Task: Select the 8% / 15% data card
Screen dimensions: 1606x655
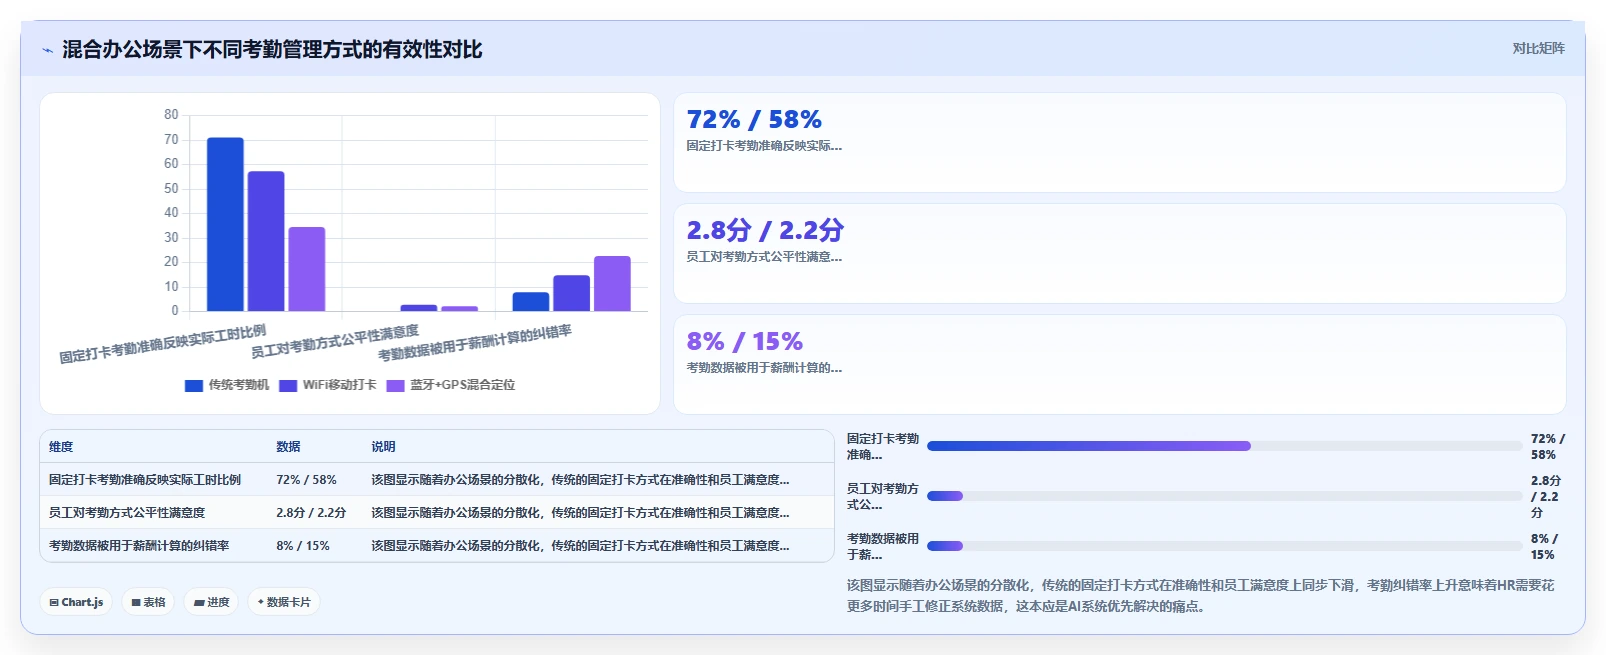Action: [x=1120, y=364]
